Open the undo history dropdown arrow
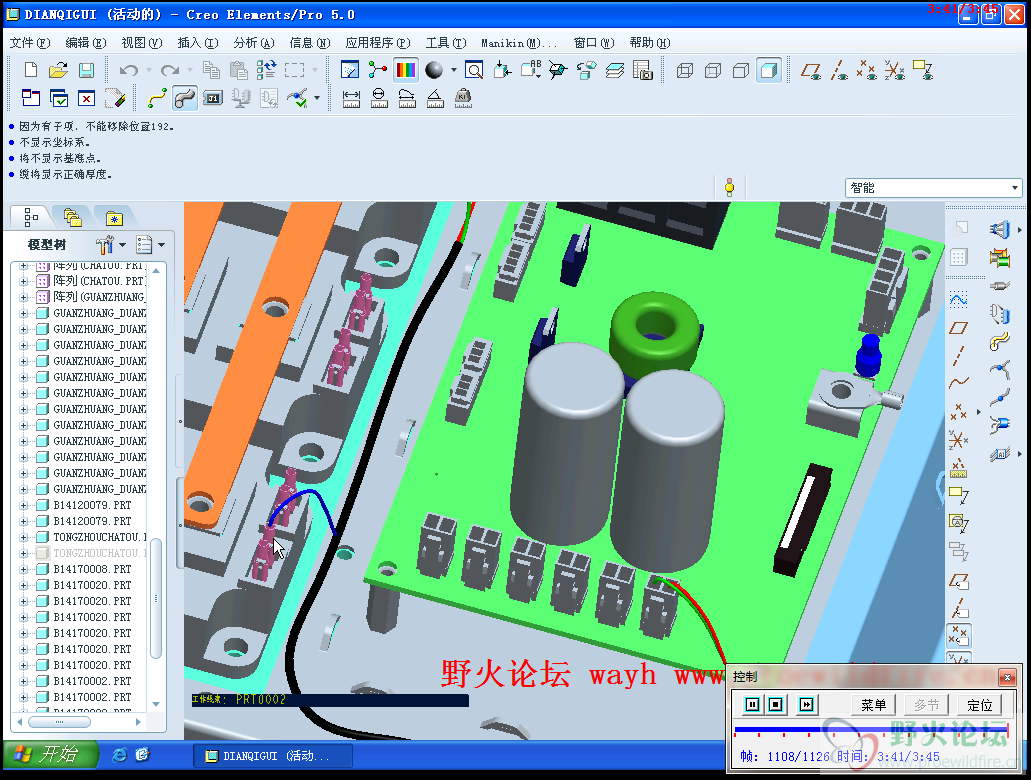Screen dimensions: 1031x780 click(149, 70)
